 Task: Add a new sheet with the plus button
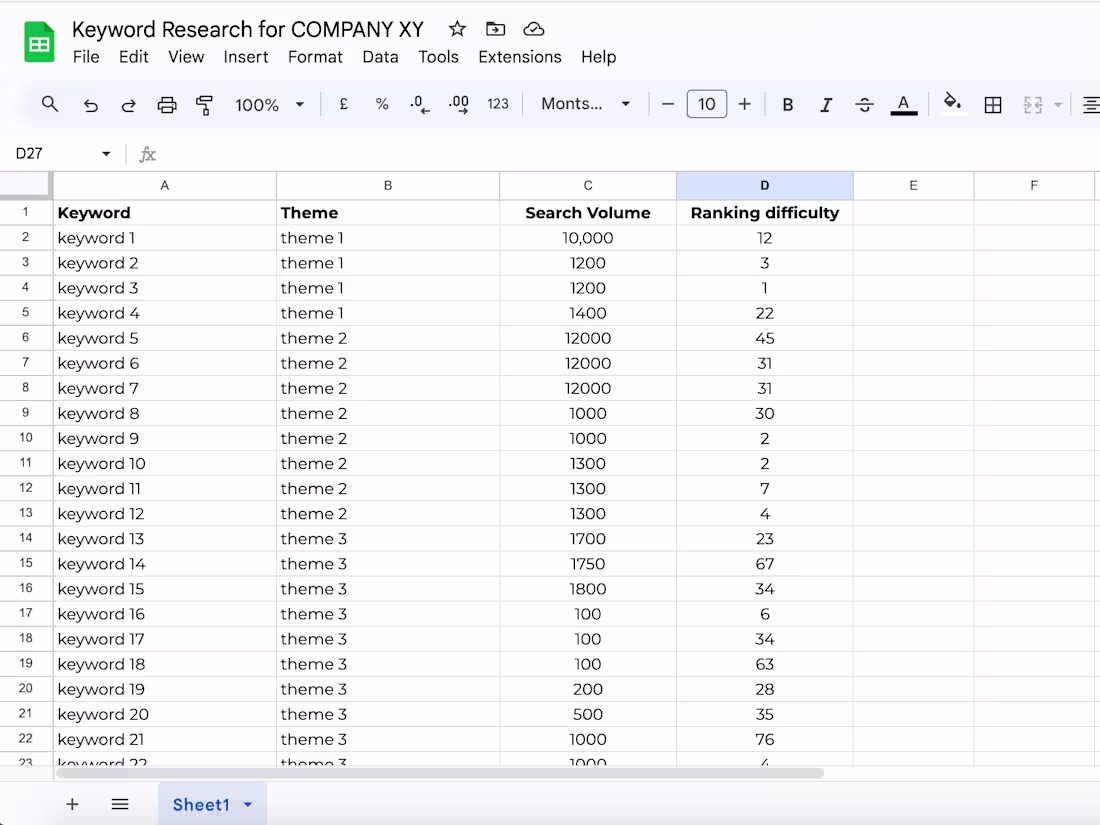coord(72,804)
